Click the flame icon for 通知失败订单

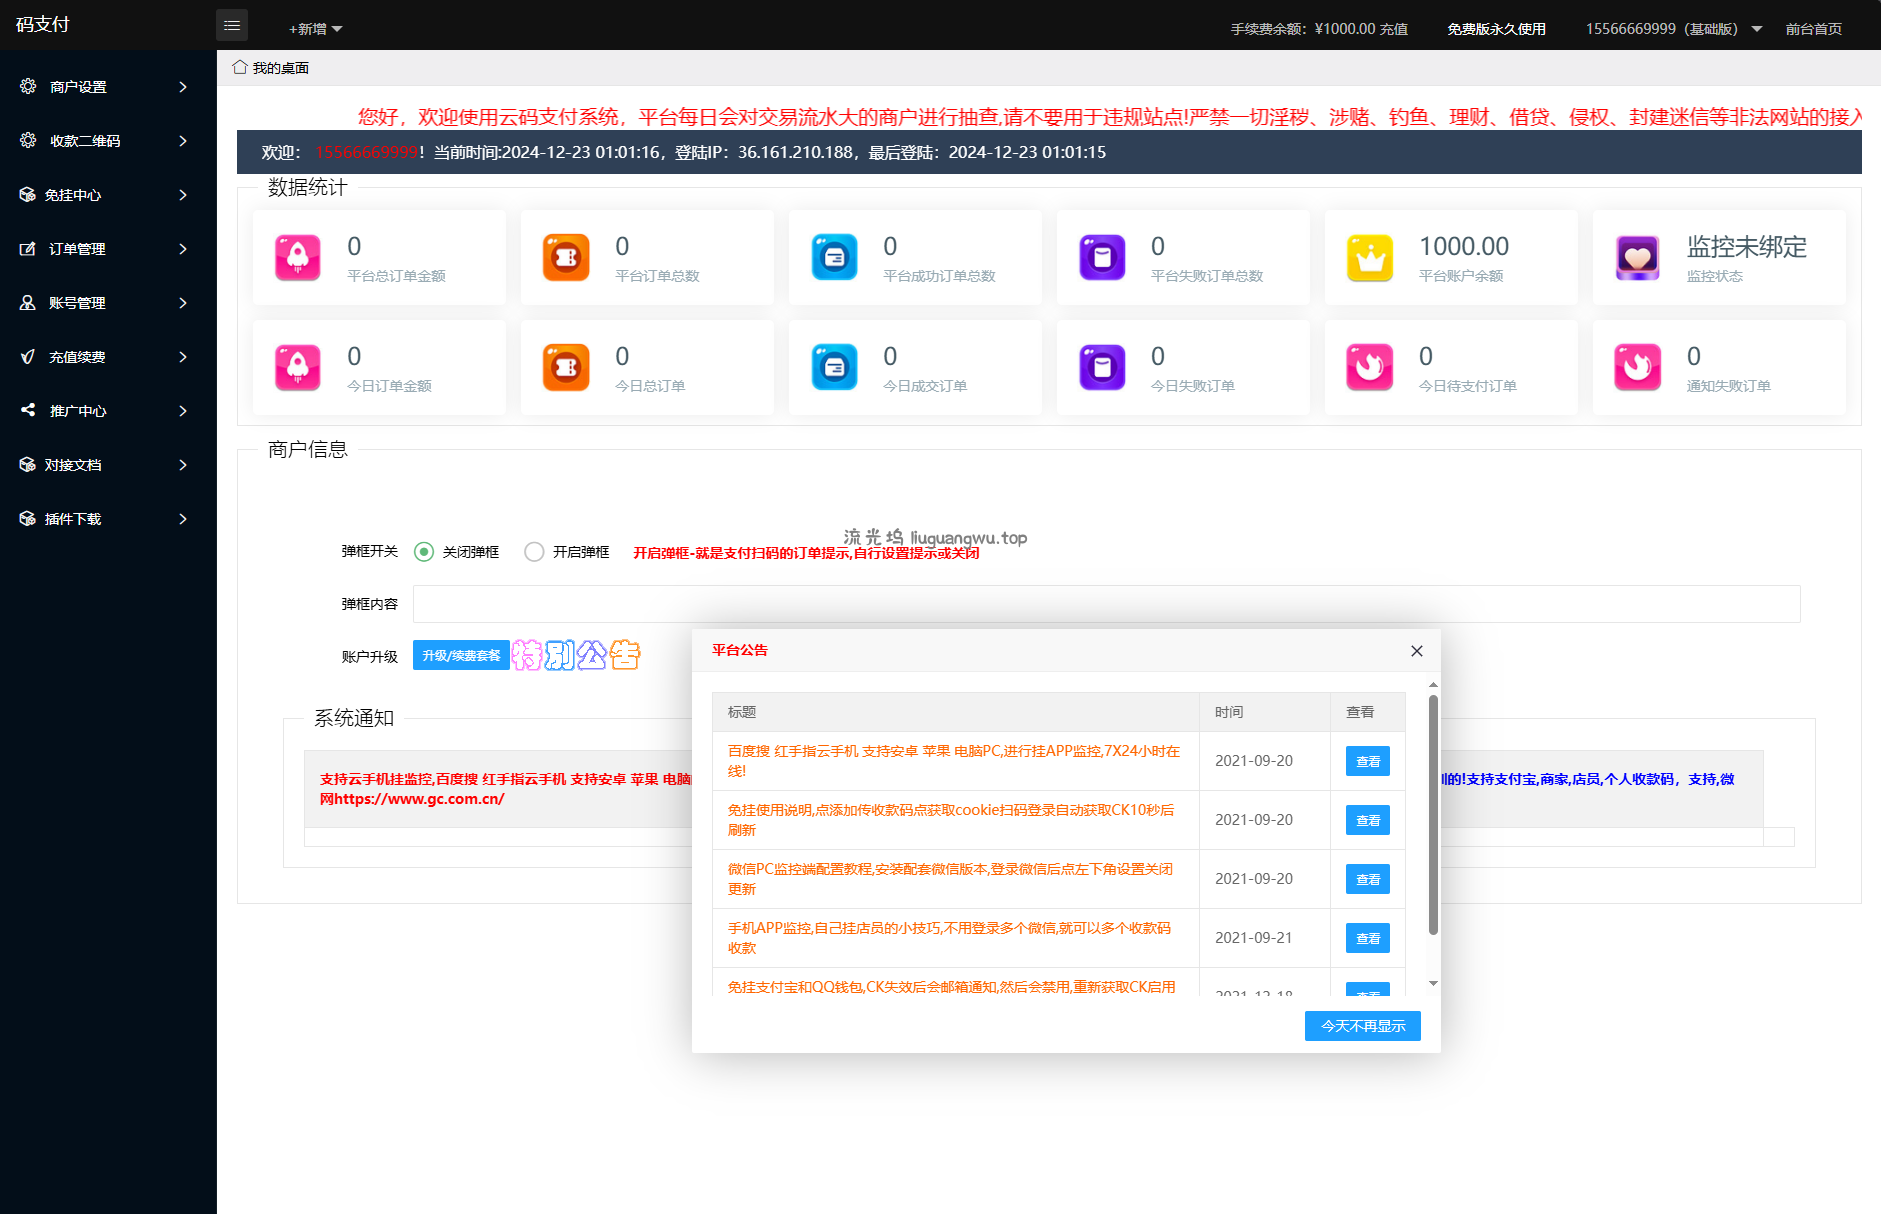(1637, 368)
